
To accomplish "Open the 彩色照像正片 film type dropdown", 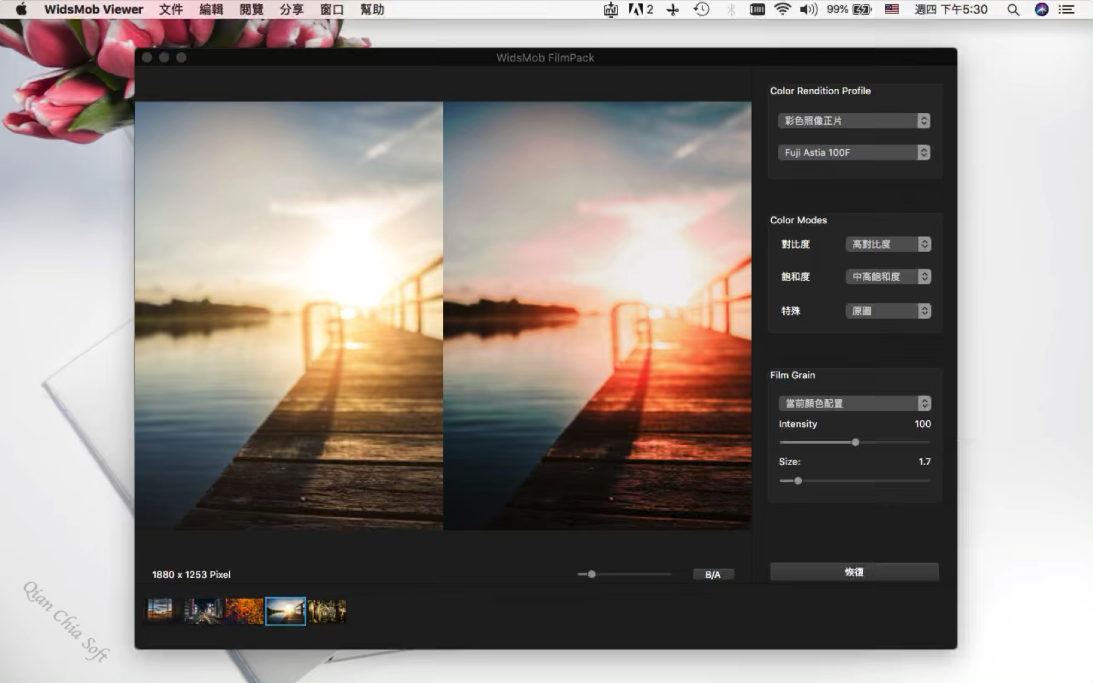I will point(854,121).
